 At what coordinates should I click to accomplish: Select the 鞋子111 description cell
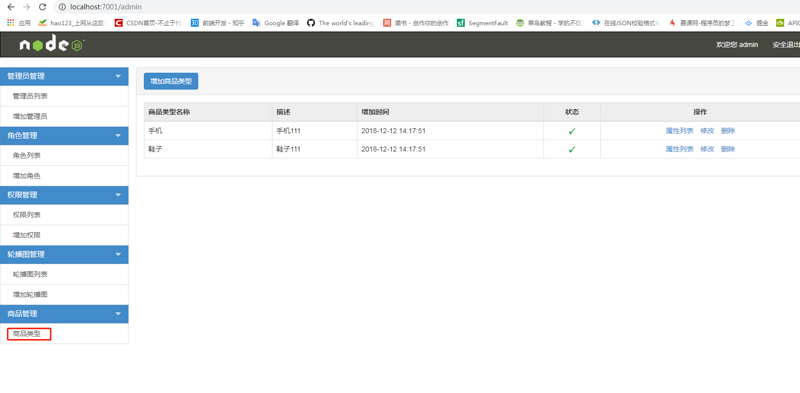click(315, 149)
